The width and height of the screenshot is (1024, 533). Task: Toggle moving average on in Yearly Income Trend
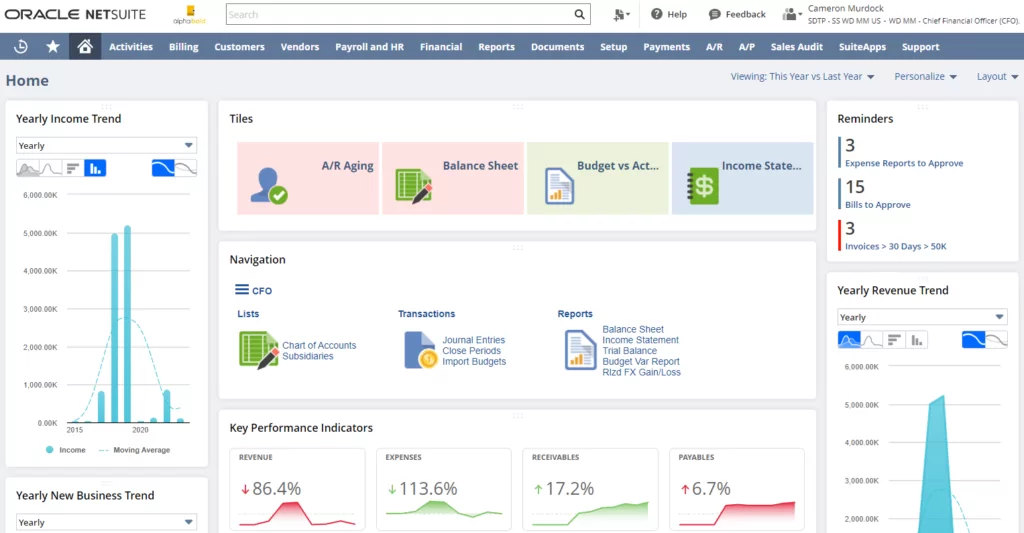point(163,169)
